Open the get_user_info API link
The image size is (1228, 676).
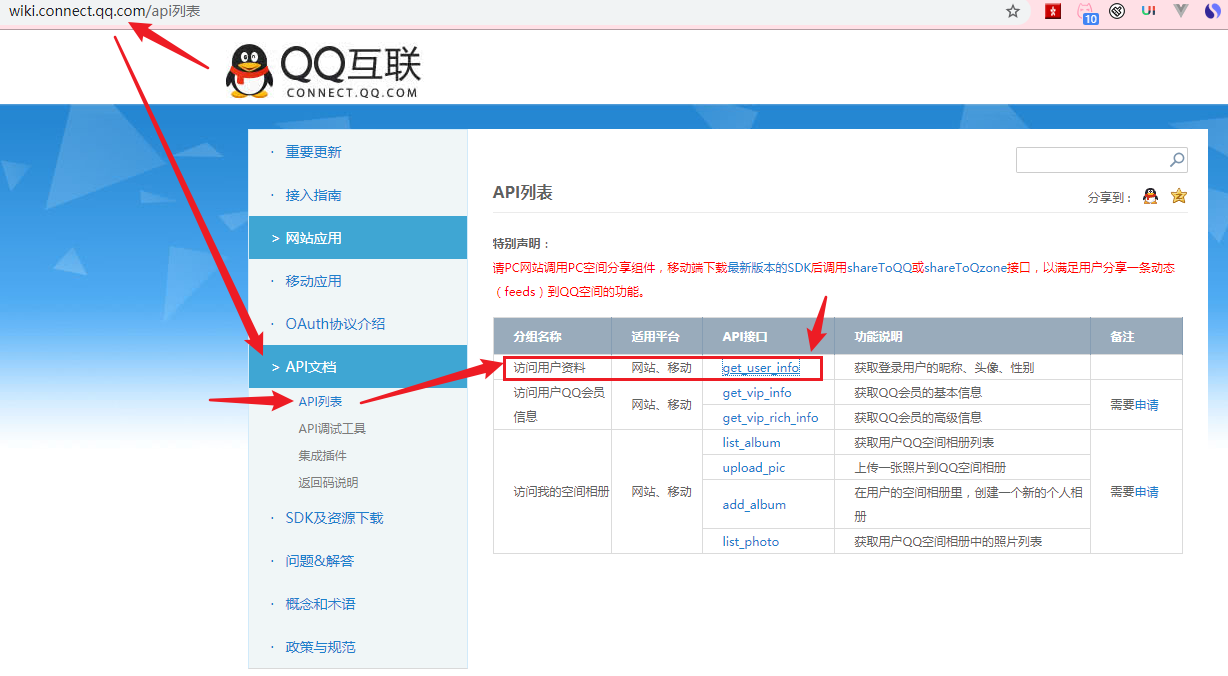click(762, 367)
